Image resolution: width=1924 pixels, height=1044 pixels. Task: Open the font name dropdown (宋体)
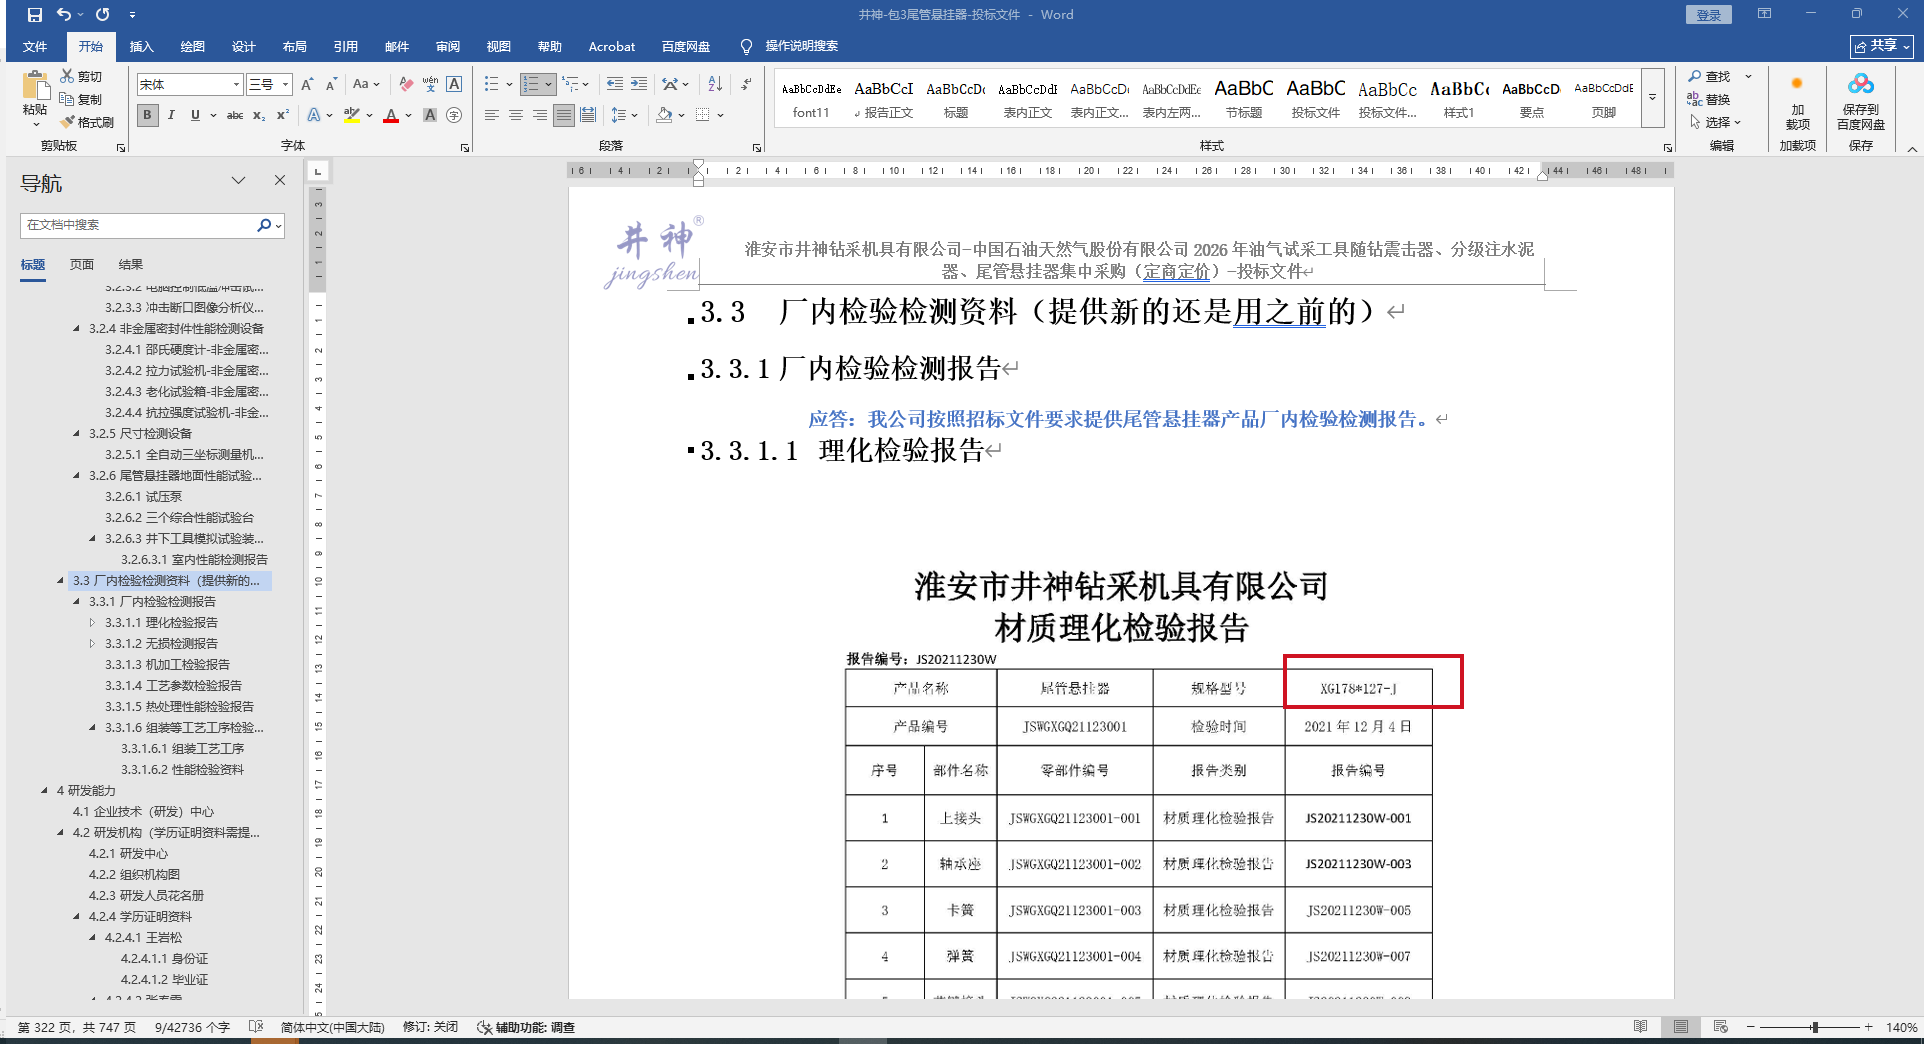(236, 85)
